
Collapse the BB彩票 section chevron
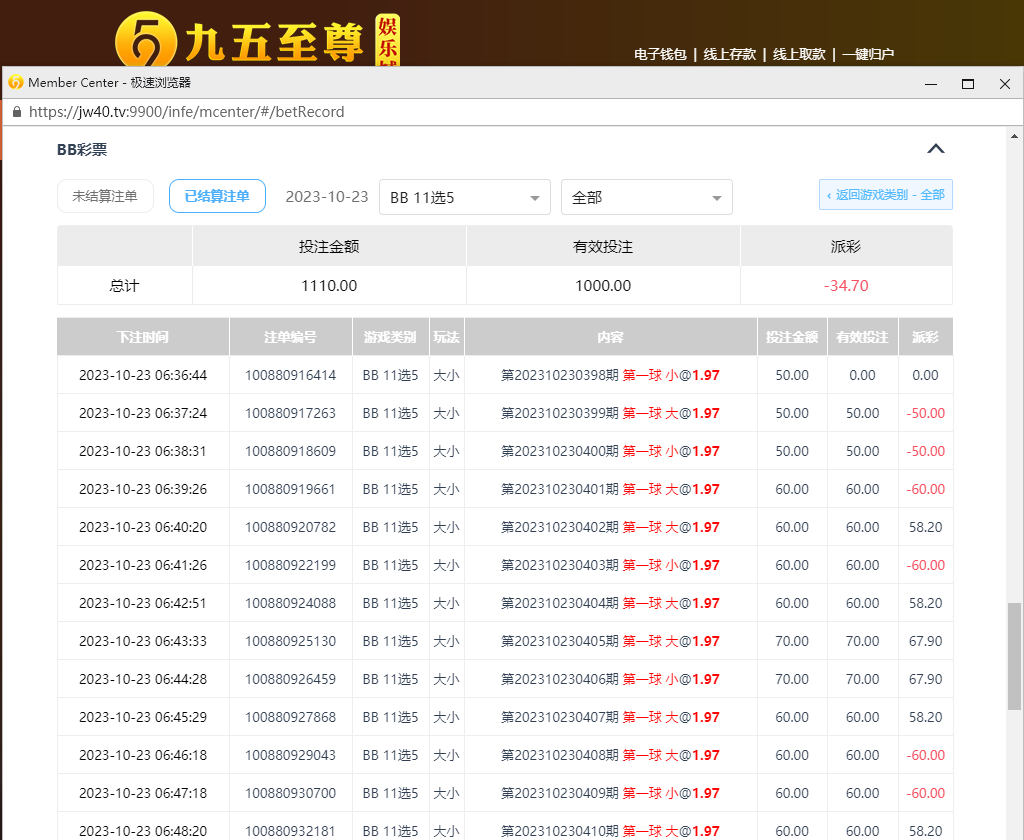[935, 149]
